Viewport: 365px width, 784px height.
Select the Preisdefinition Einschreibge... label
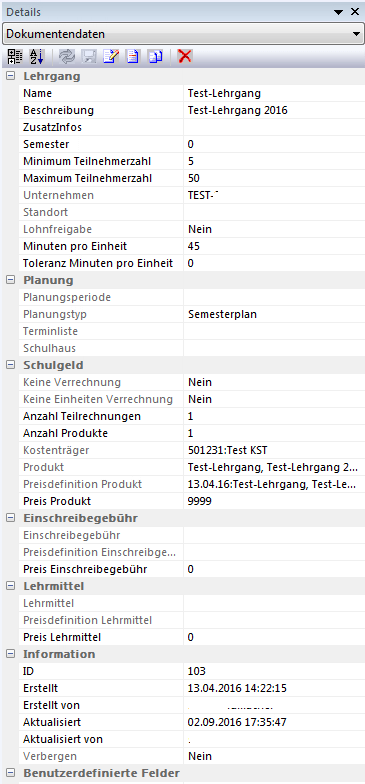click(100, 552)
